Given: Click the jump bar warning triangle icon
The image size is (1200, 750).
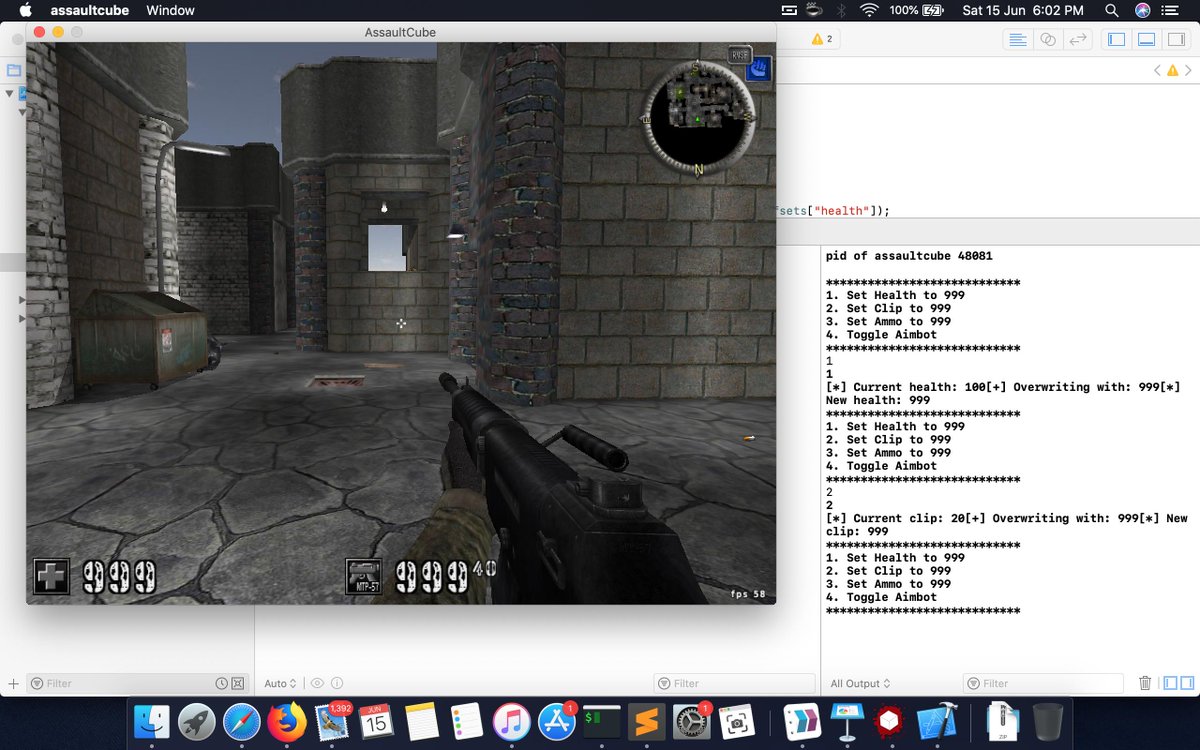Looking at the screenshot, I should tap(1171, 70).
